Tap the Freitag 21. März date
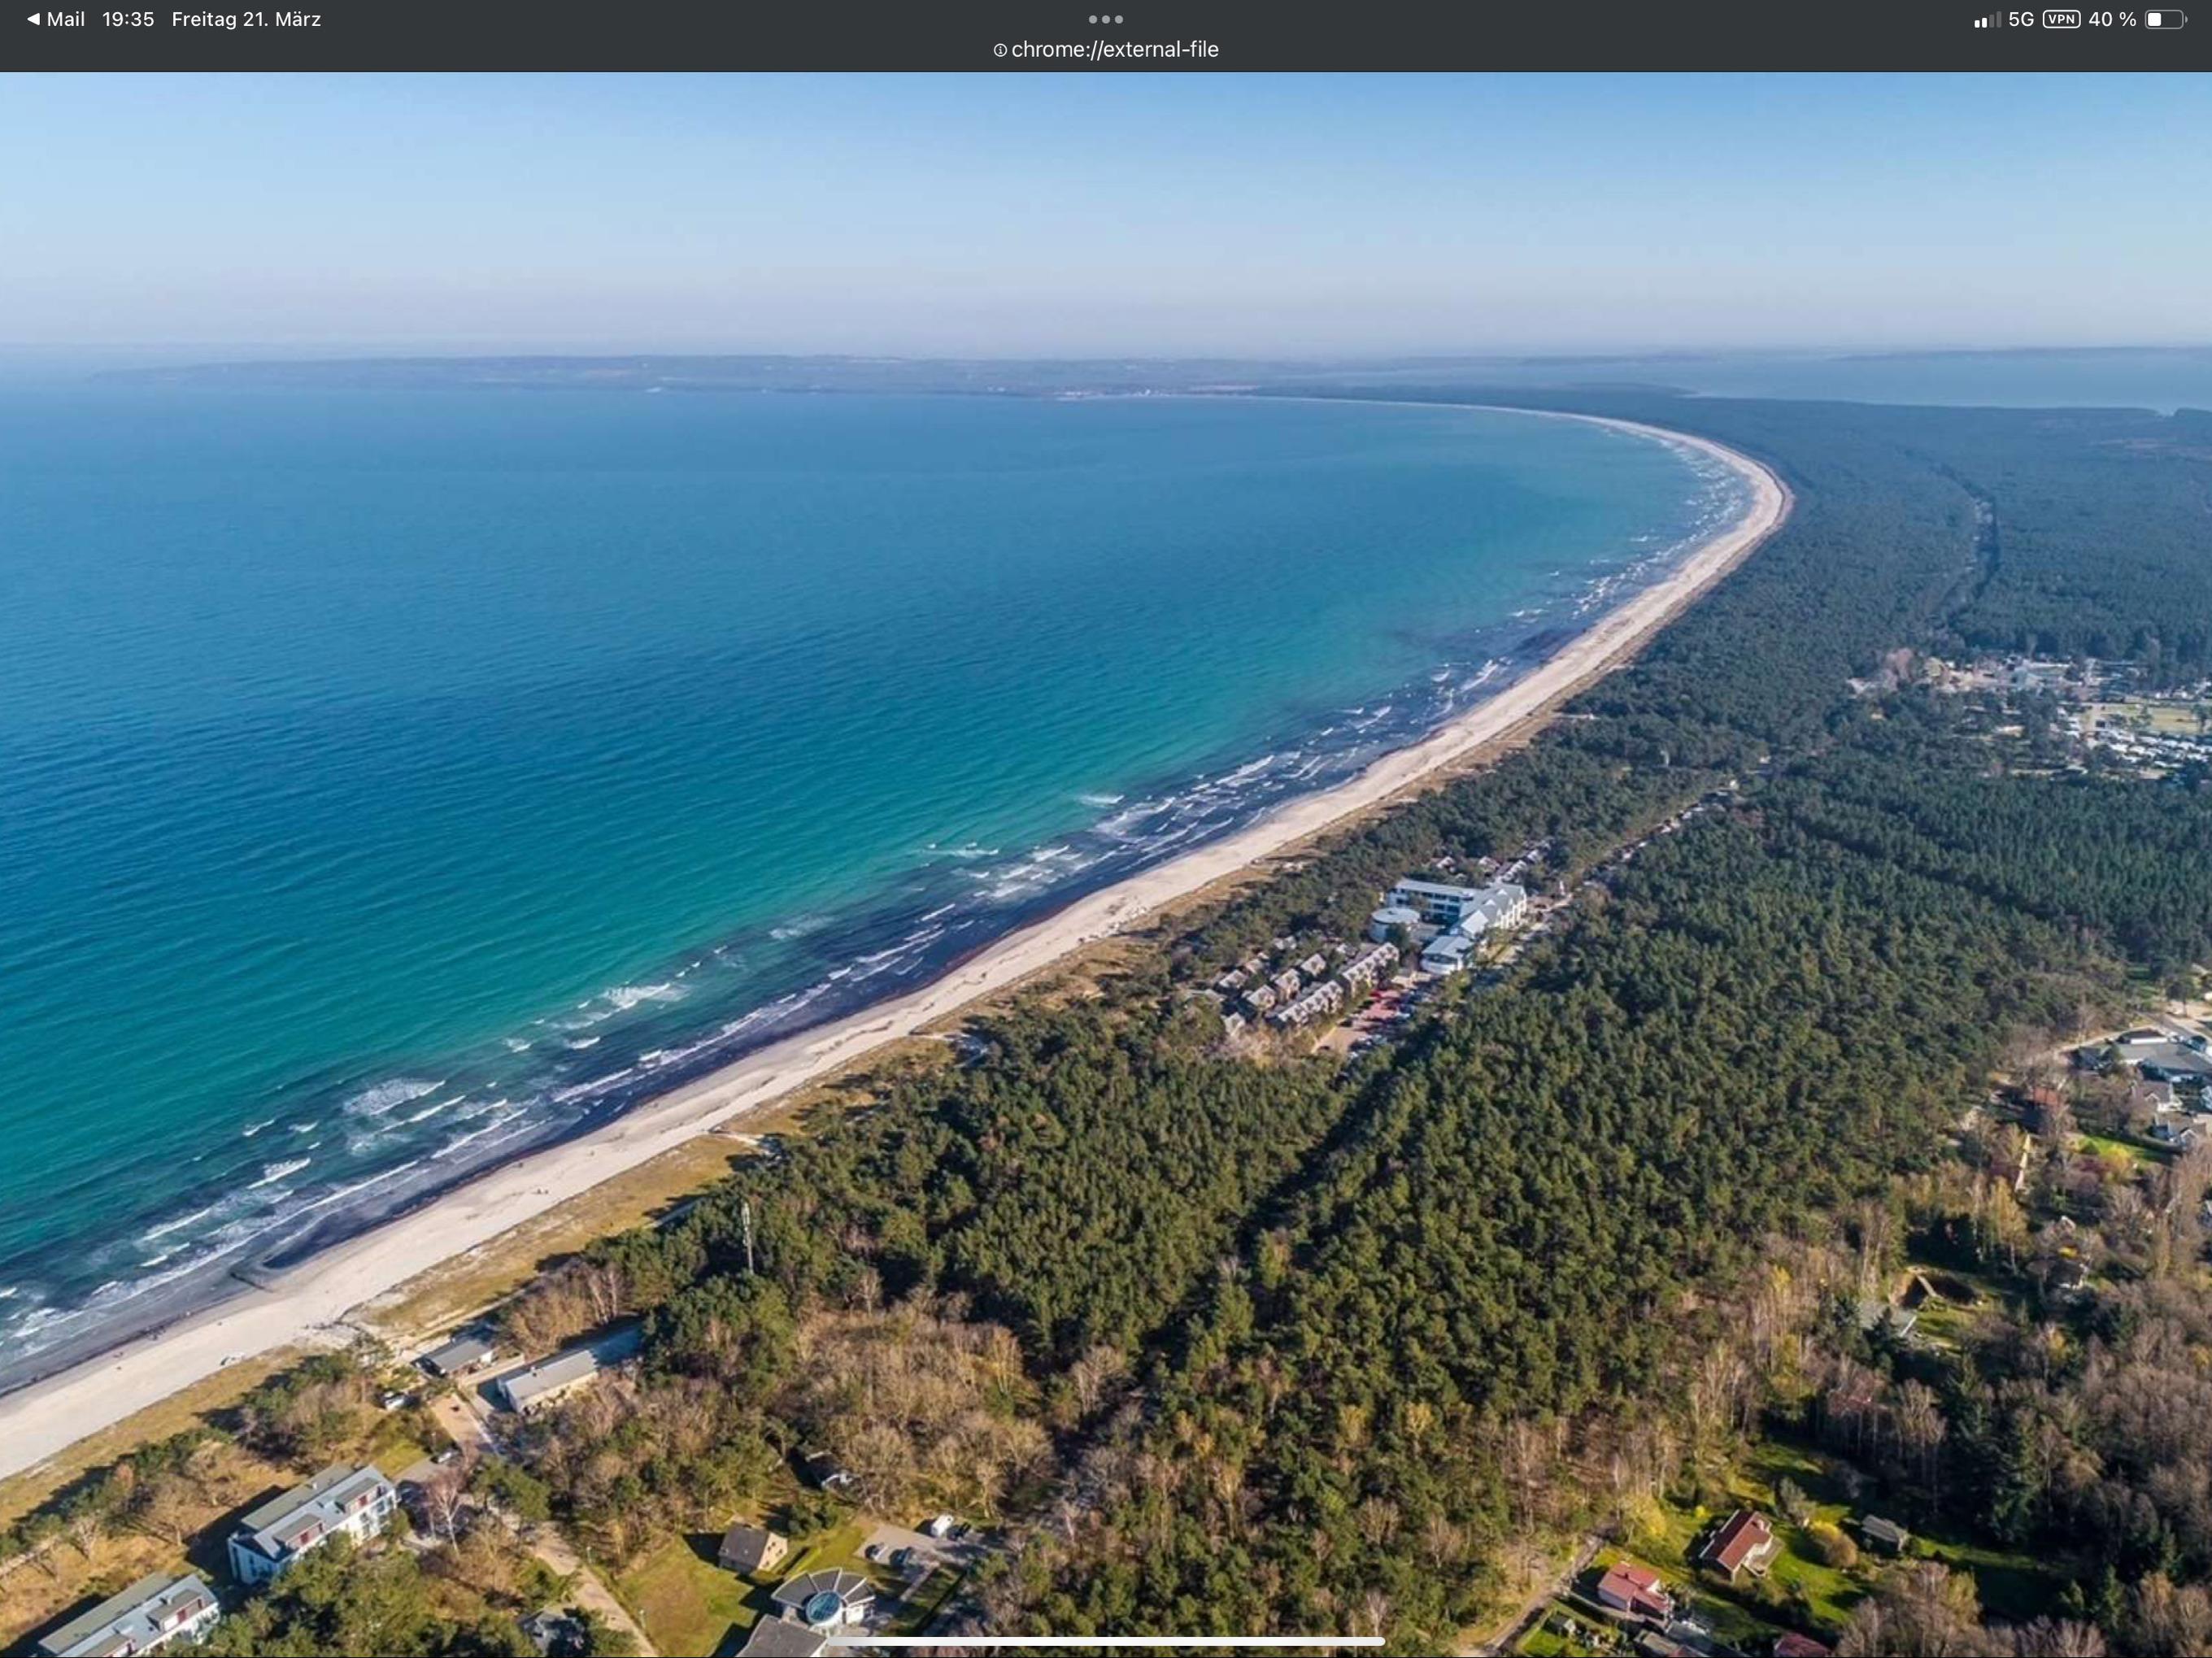Screen dimensions: 2212x1658 [246, 19]
